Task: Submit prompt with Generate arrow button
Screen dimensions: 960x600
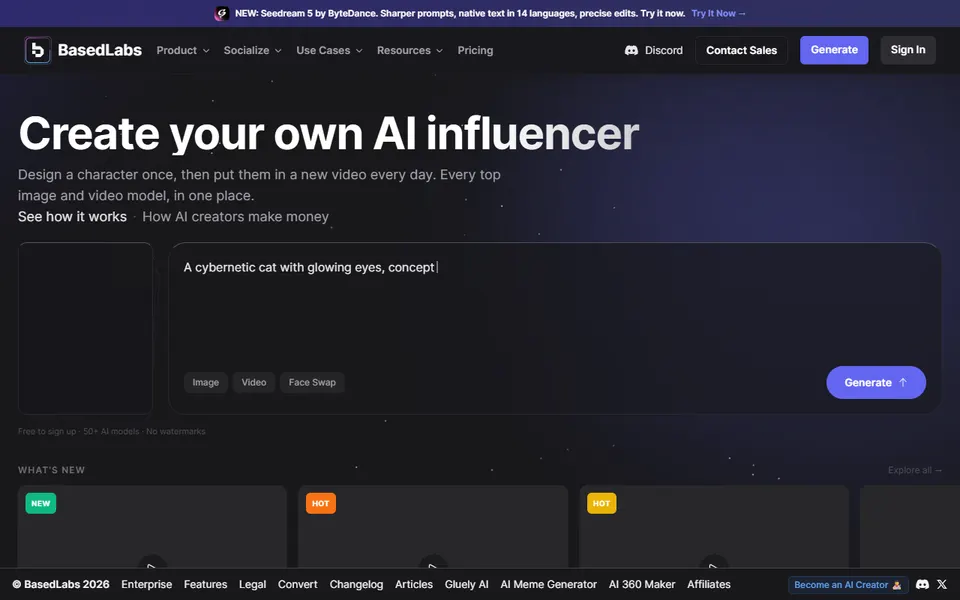Action: click(x=876, y=383)
